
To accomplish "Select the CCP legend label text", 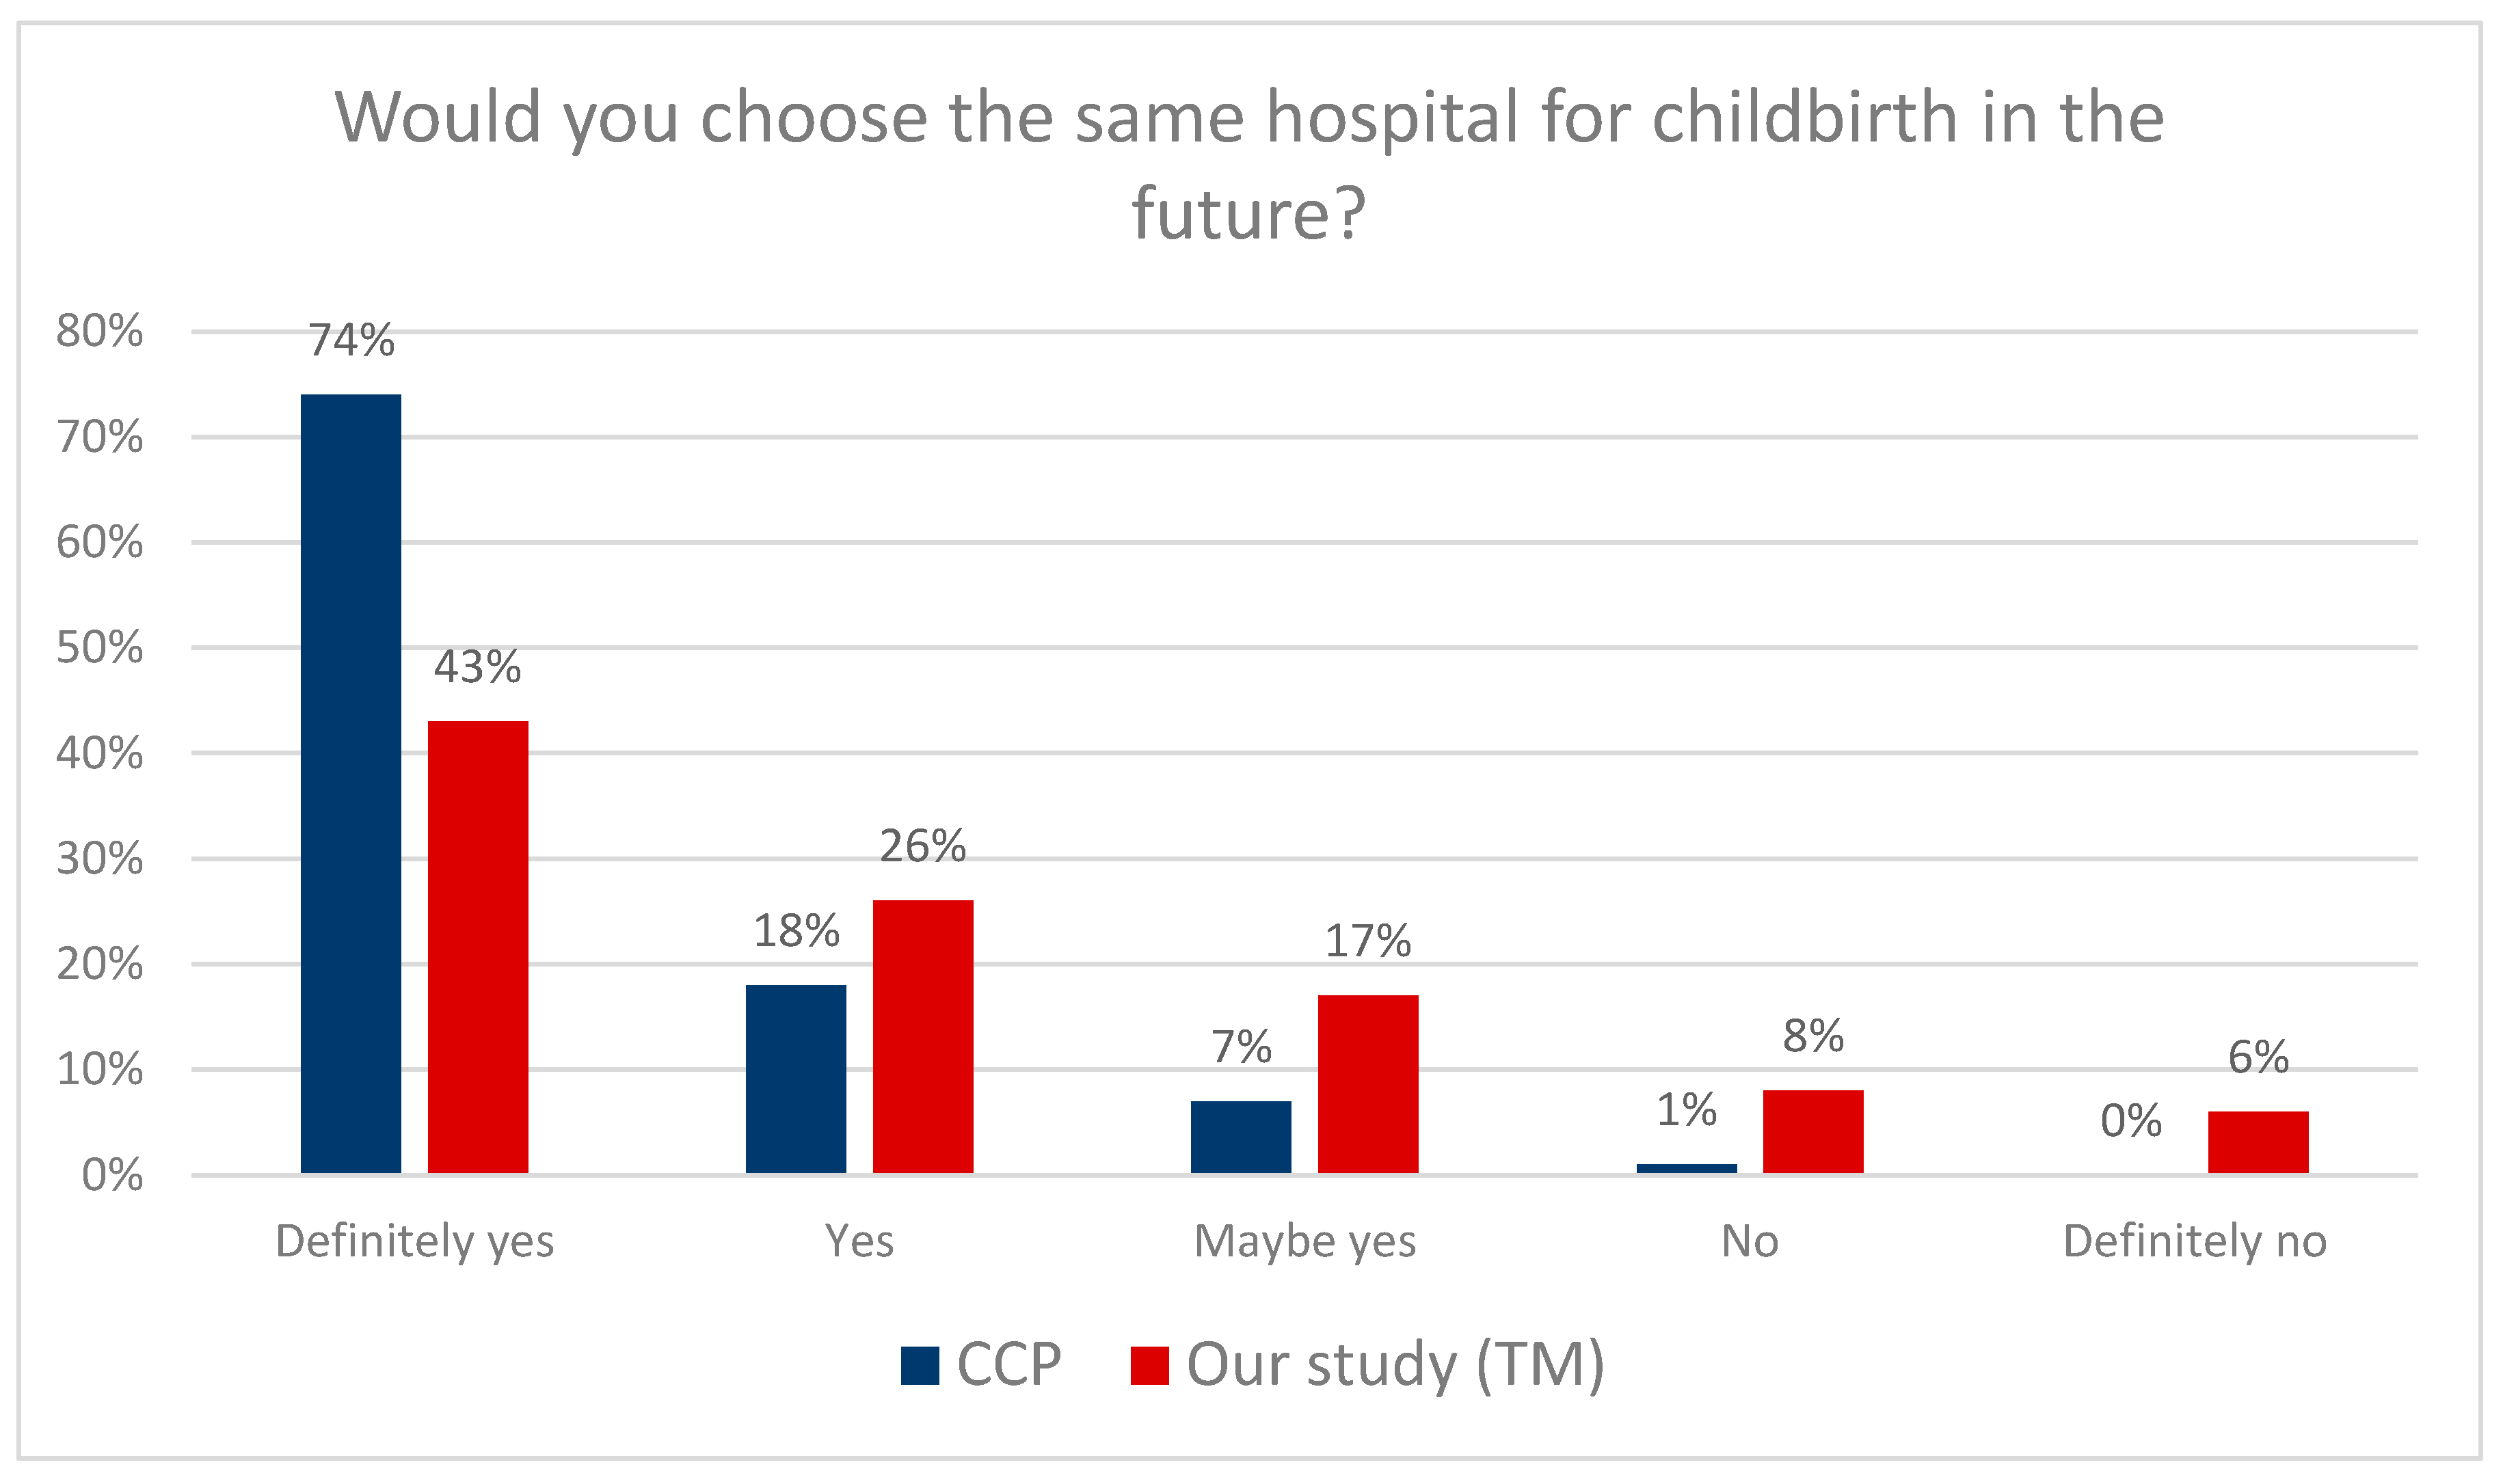I will pyautogui.click(x=1008, y=1364).
